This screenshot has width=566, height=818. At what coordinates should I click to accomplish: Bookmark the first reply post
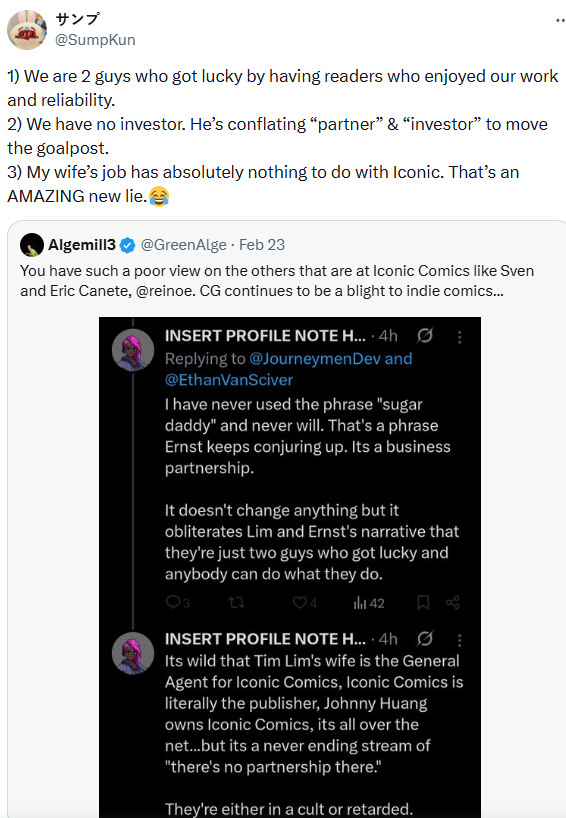pos(423,603)
